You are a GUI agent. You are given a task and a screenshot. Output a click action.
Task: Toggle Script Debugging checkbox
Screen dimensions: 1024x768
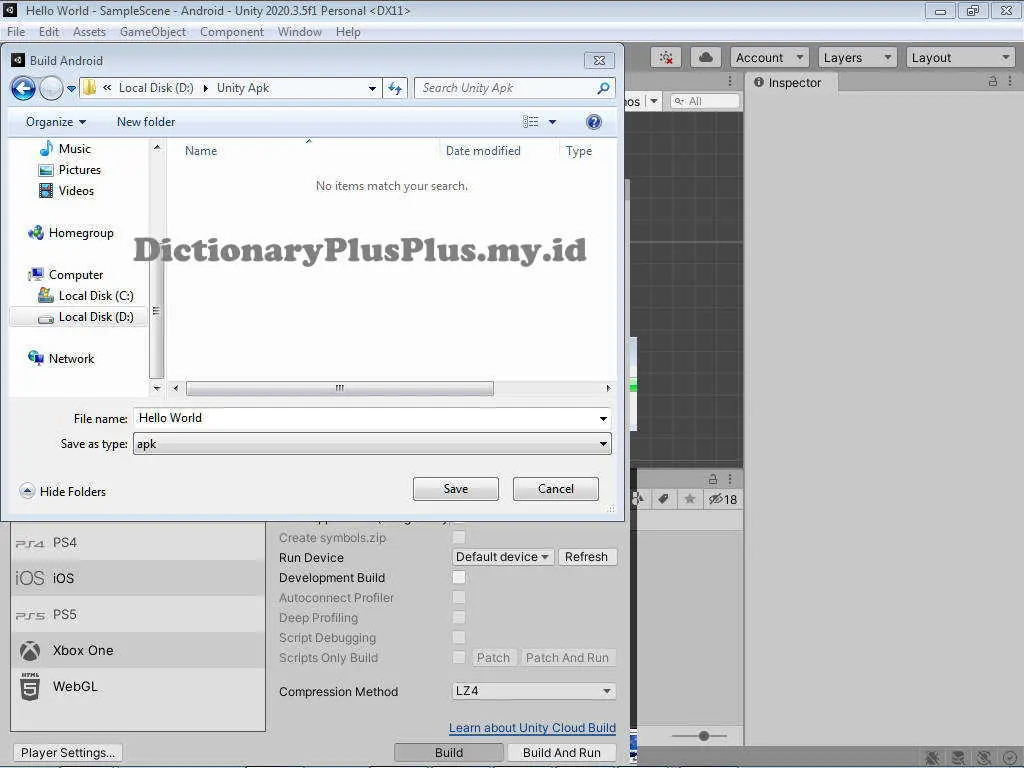[x=459, y=637]
